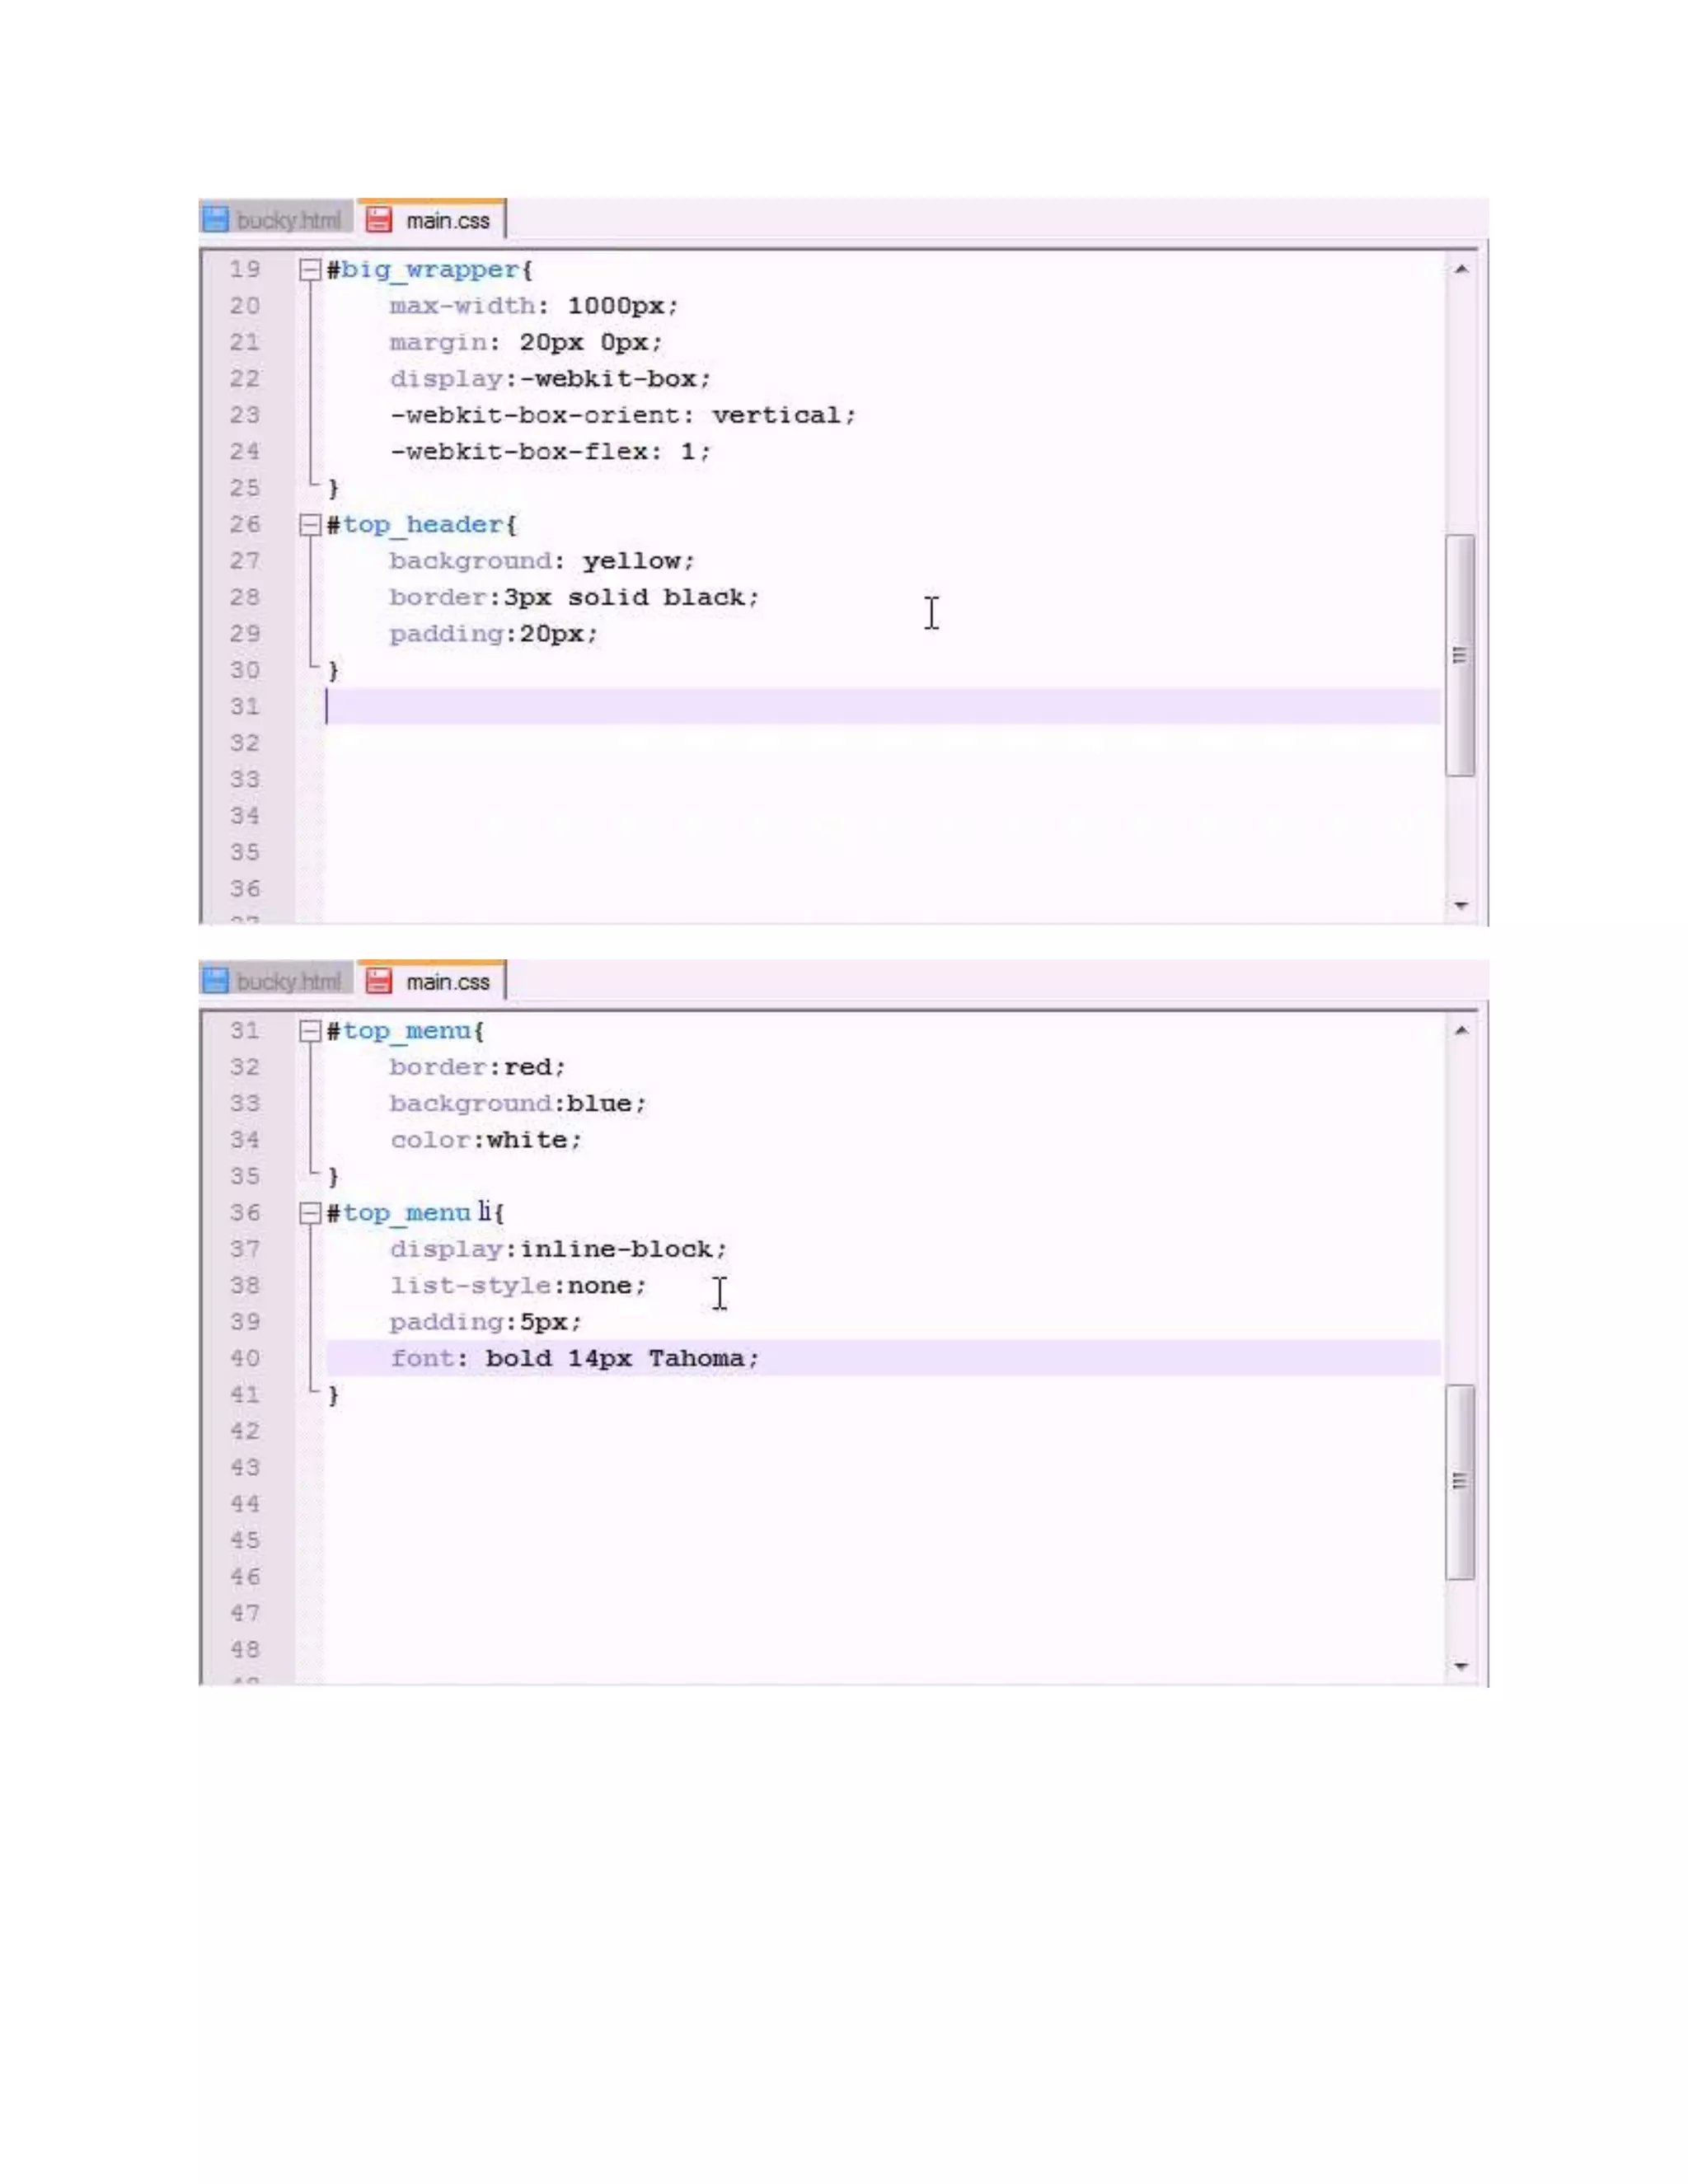
Task: Click on 'border:red;' line
Action: 477,1067
